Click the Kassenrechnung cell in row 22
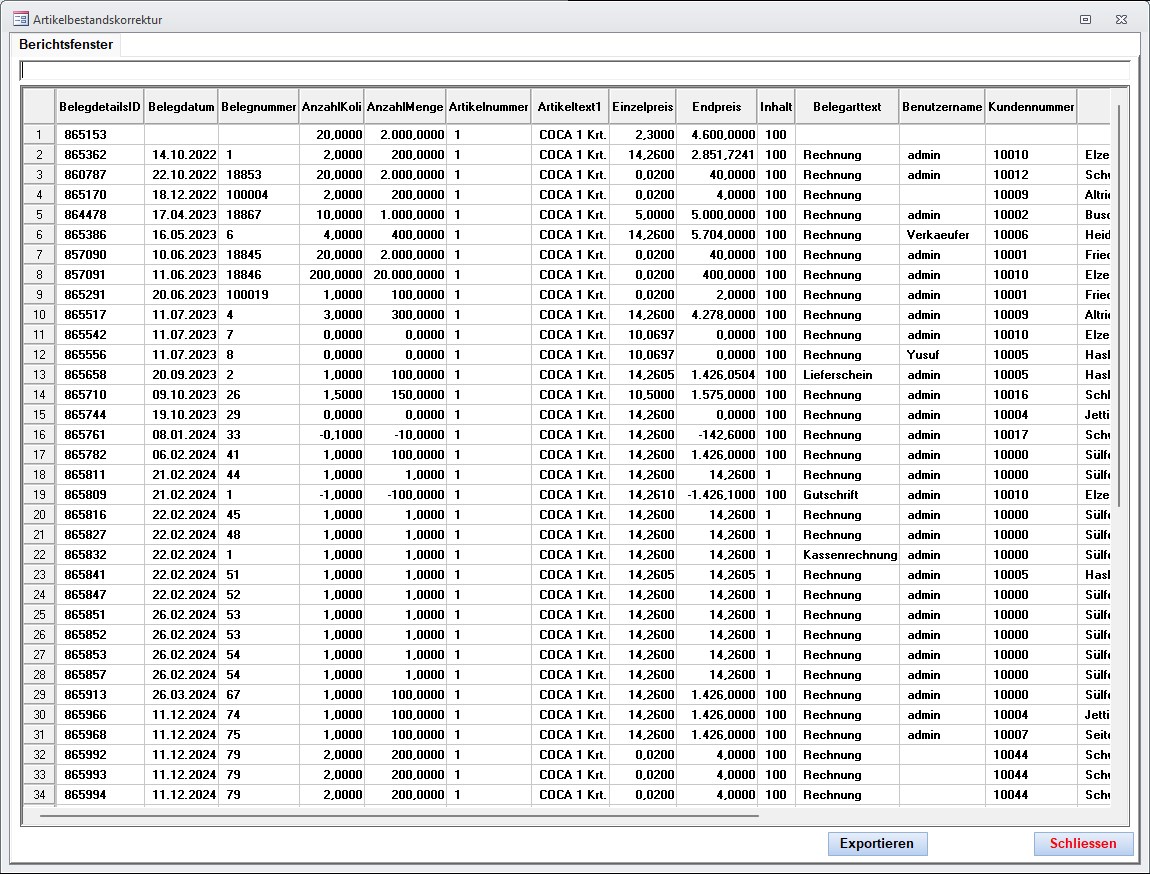The height and width of the screenshot is (874, 1150). pyautogui.click(x=849, y=555)
